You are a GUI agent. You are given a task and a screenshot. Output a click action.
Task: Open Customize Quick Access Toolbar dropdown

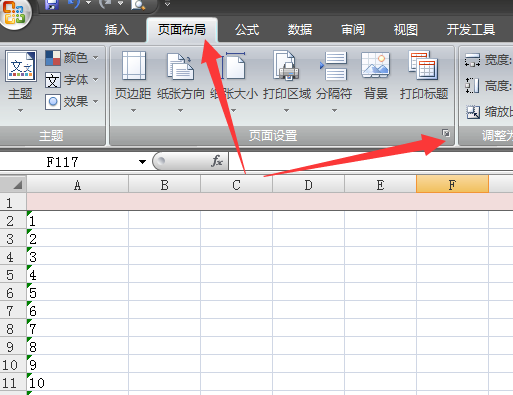tap(168, 4)
